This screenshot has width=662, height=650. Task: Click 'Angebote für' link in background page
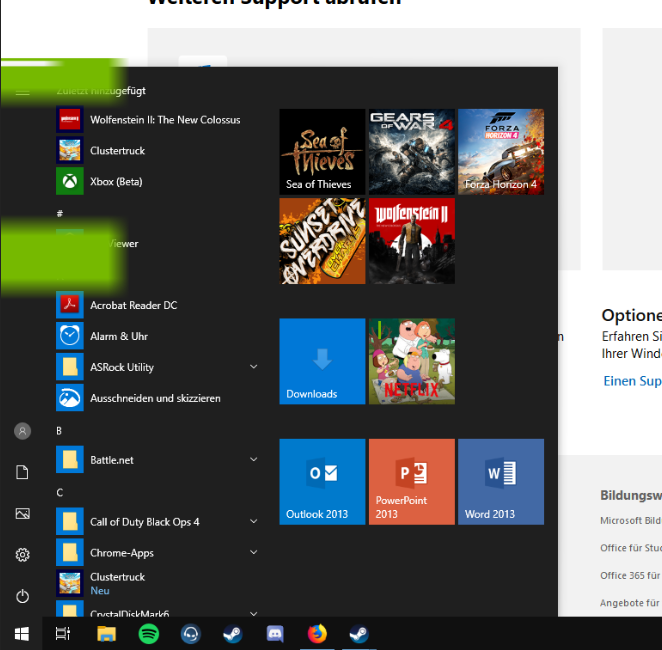pyautogui.click(x=631, y=603)
